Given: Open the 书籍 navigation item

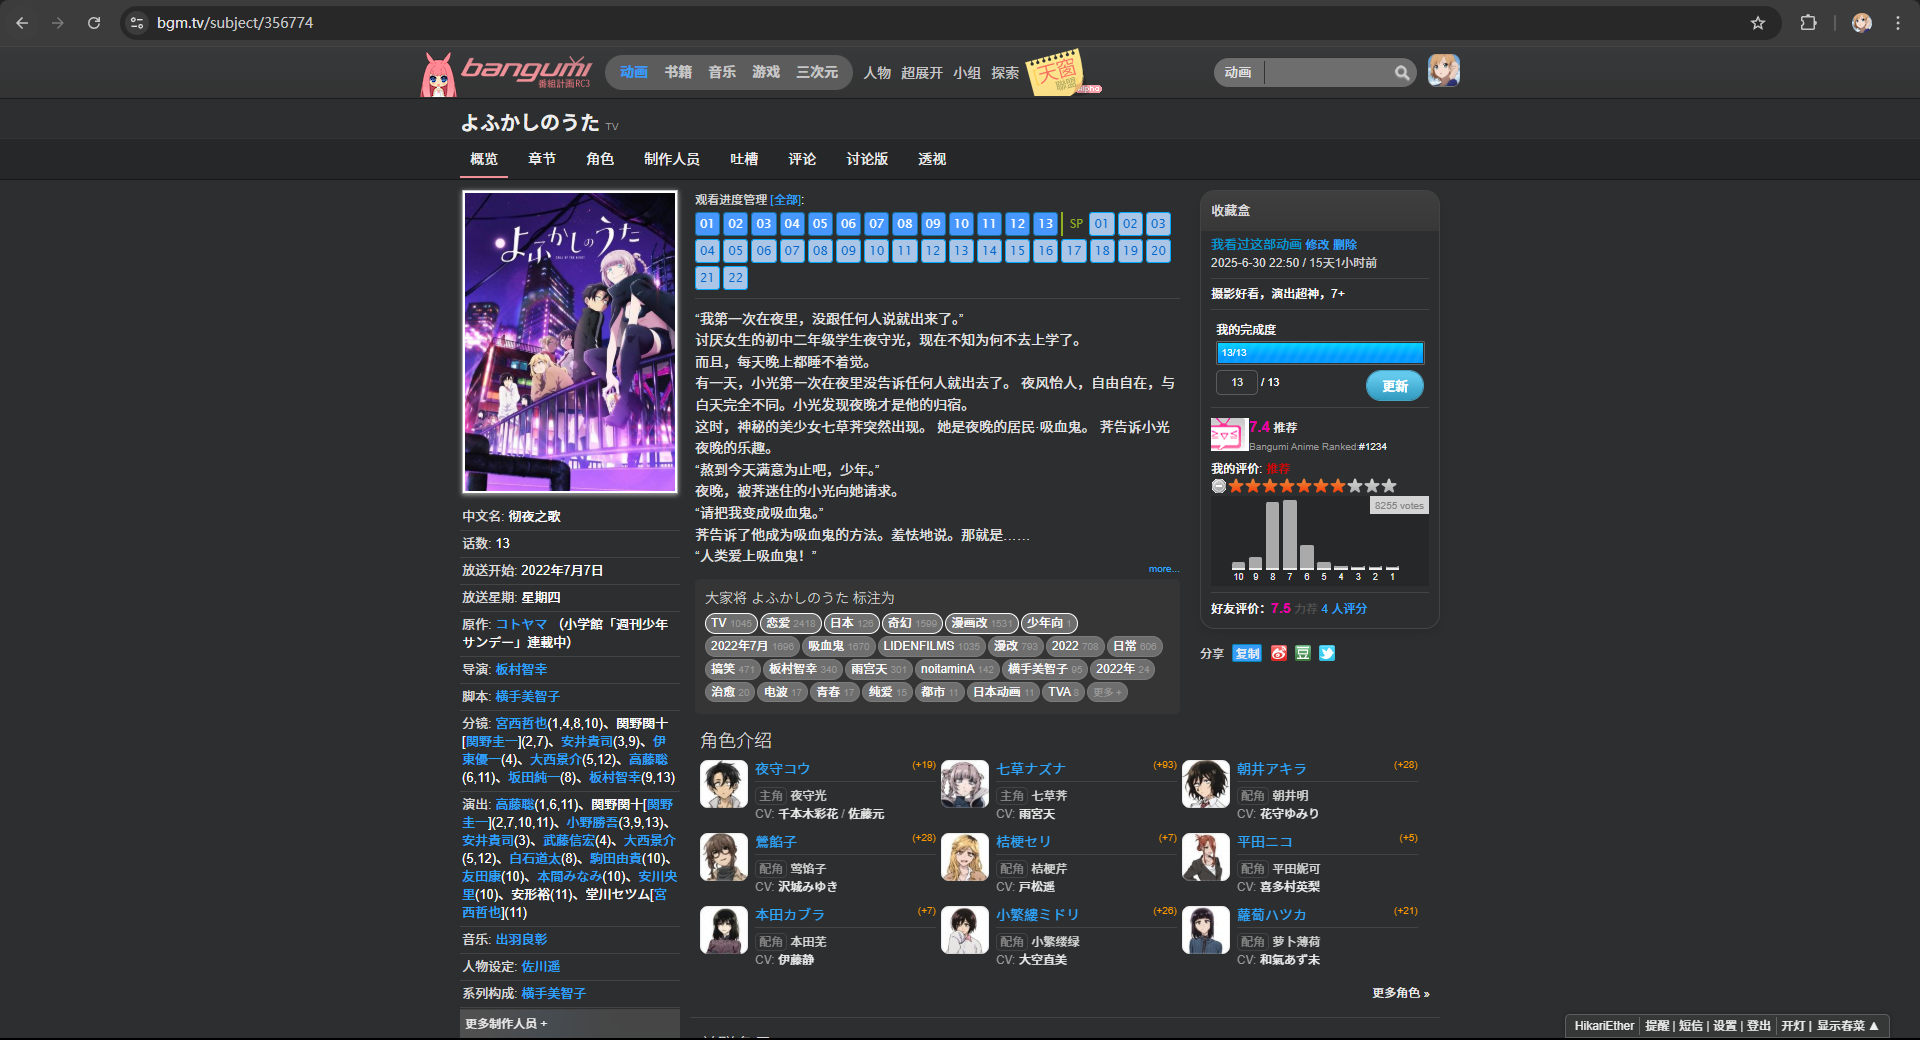Looking at the screenshot, I should 678,72.
